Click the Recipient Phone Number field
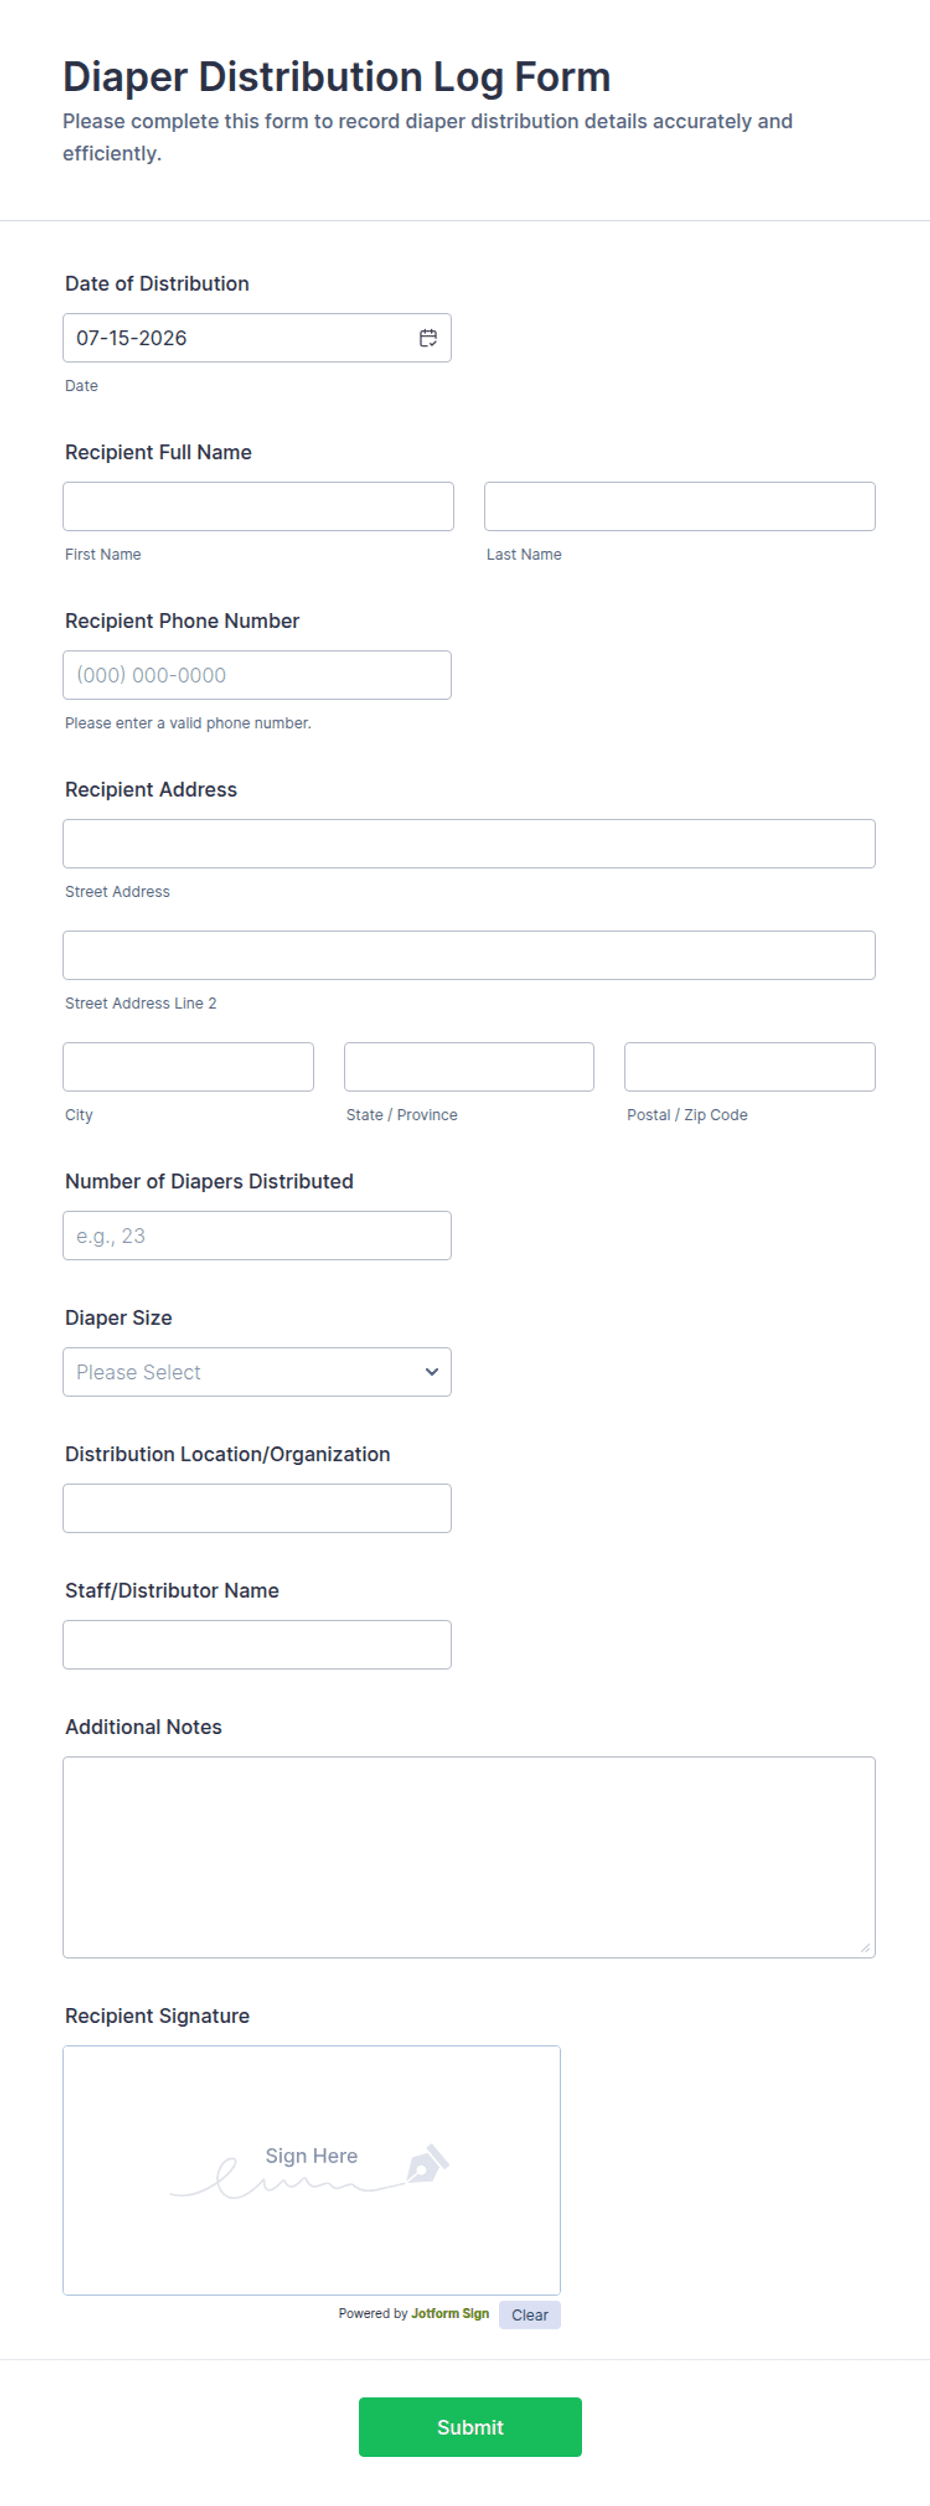The image size is (930, 2506). coord(257,675)
